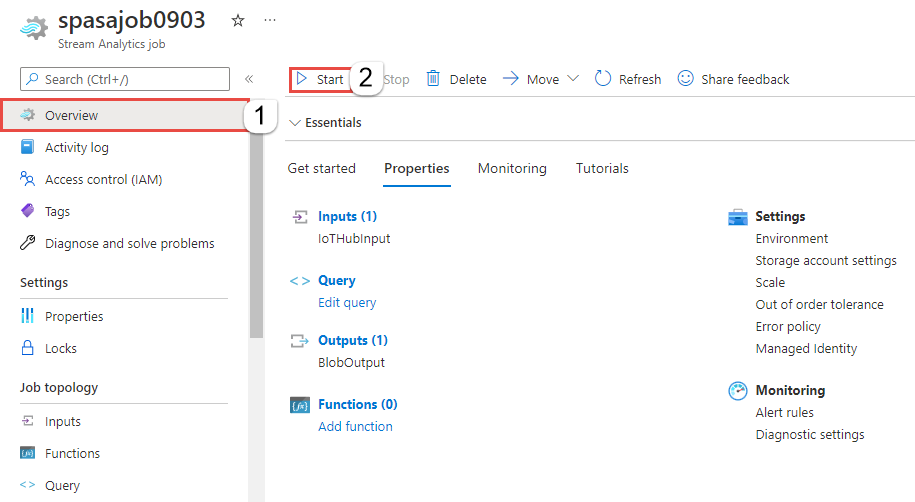The height and width of the screenshot is (502, 915).
Task: Collapse the sidebar with double chevron
Action: [x=249, y=79]
